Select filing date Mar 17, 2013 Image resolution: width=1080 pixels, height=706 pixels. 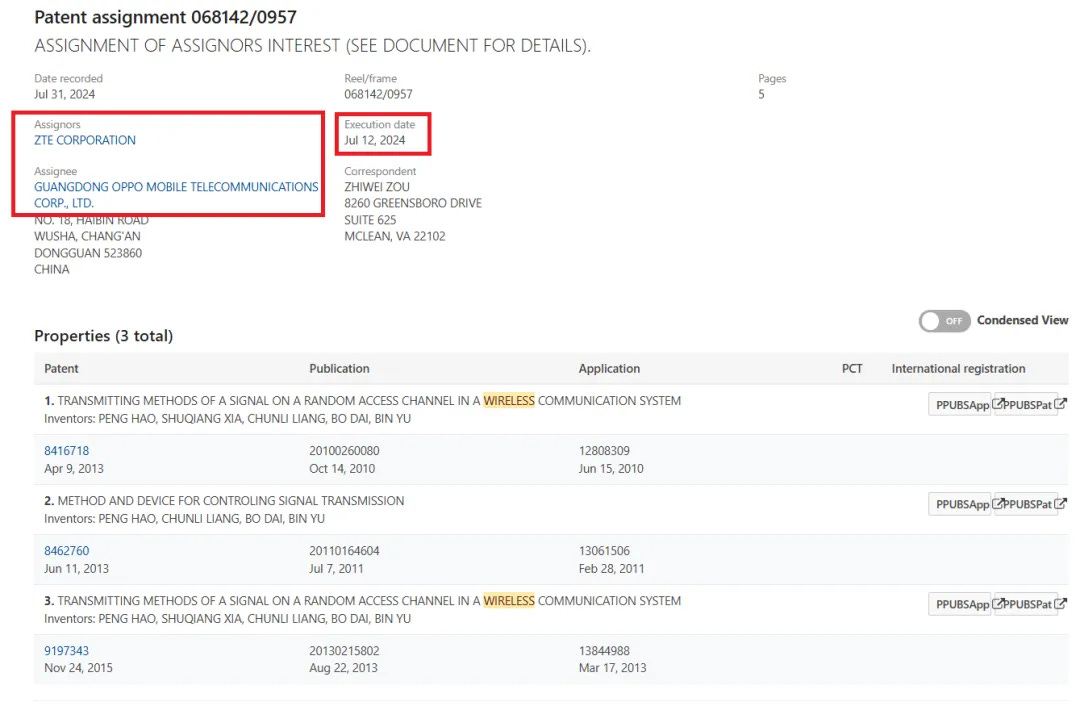click(x=612, y=668)
